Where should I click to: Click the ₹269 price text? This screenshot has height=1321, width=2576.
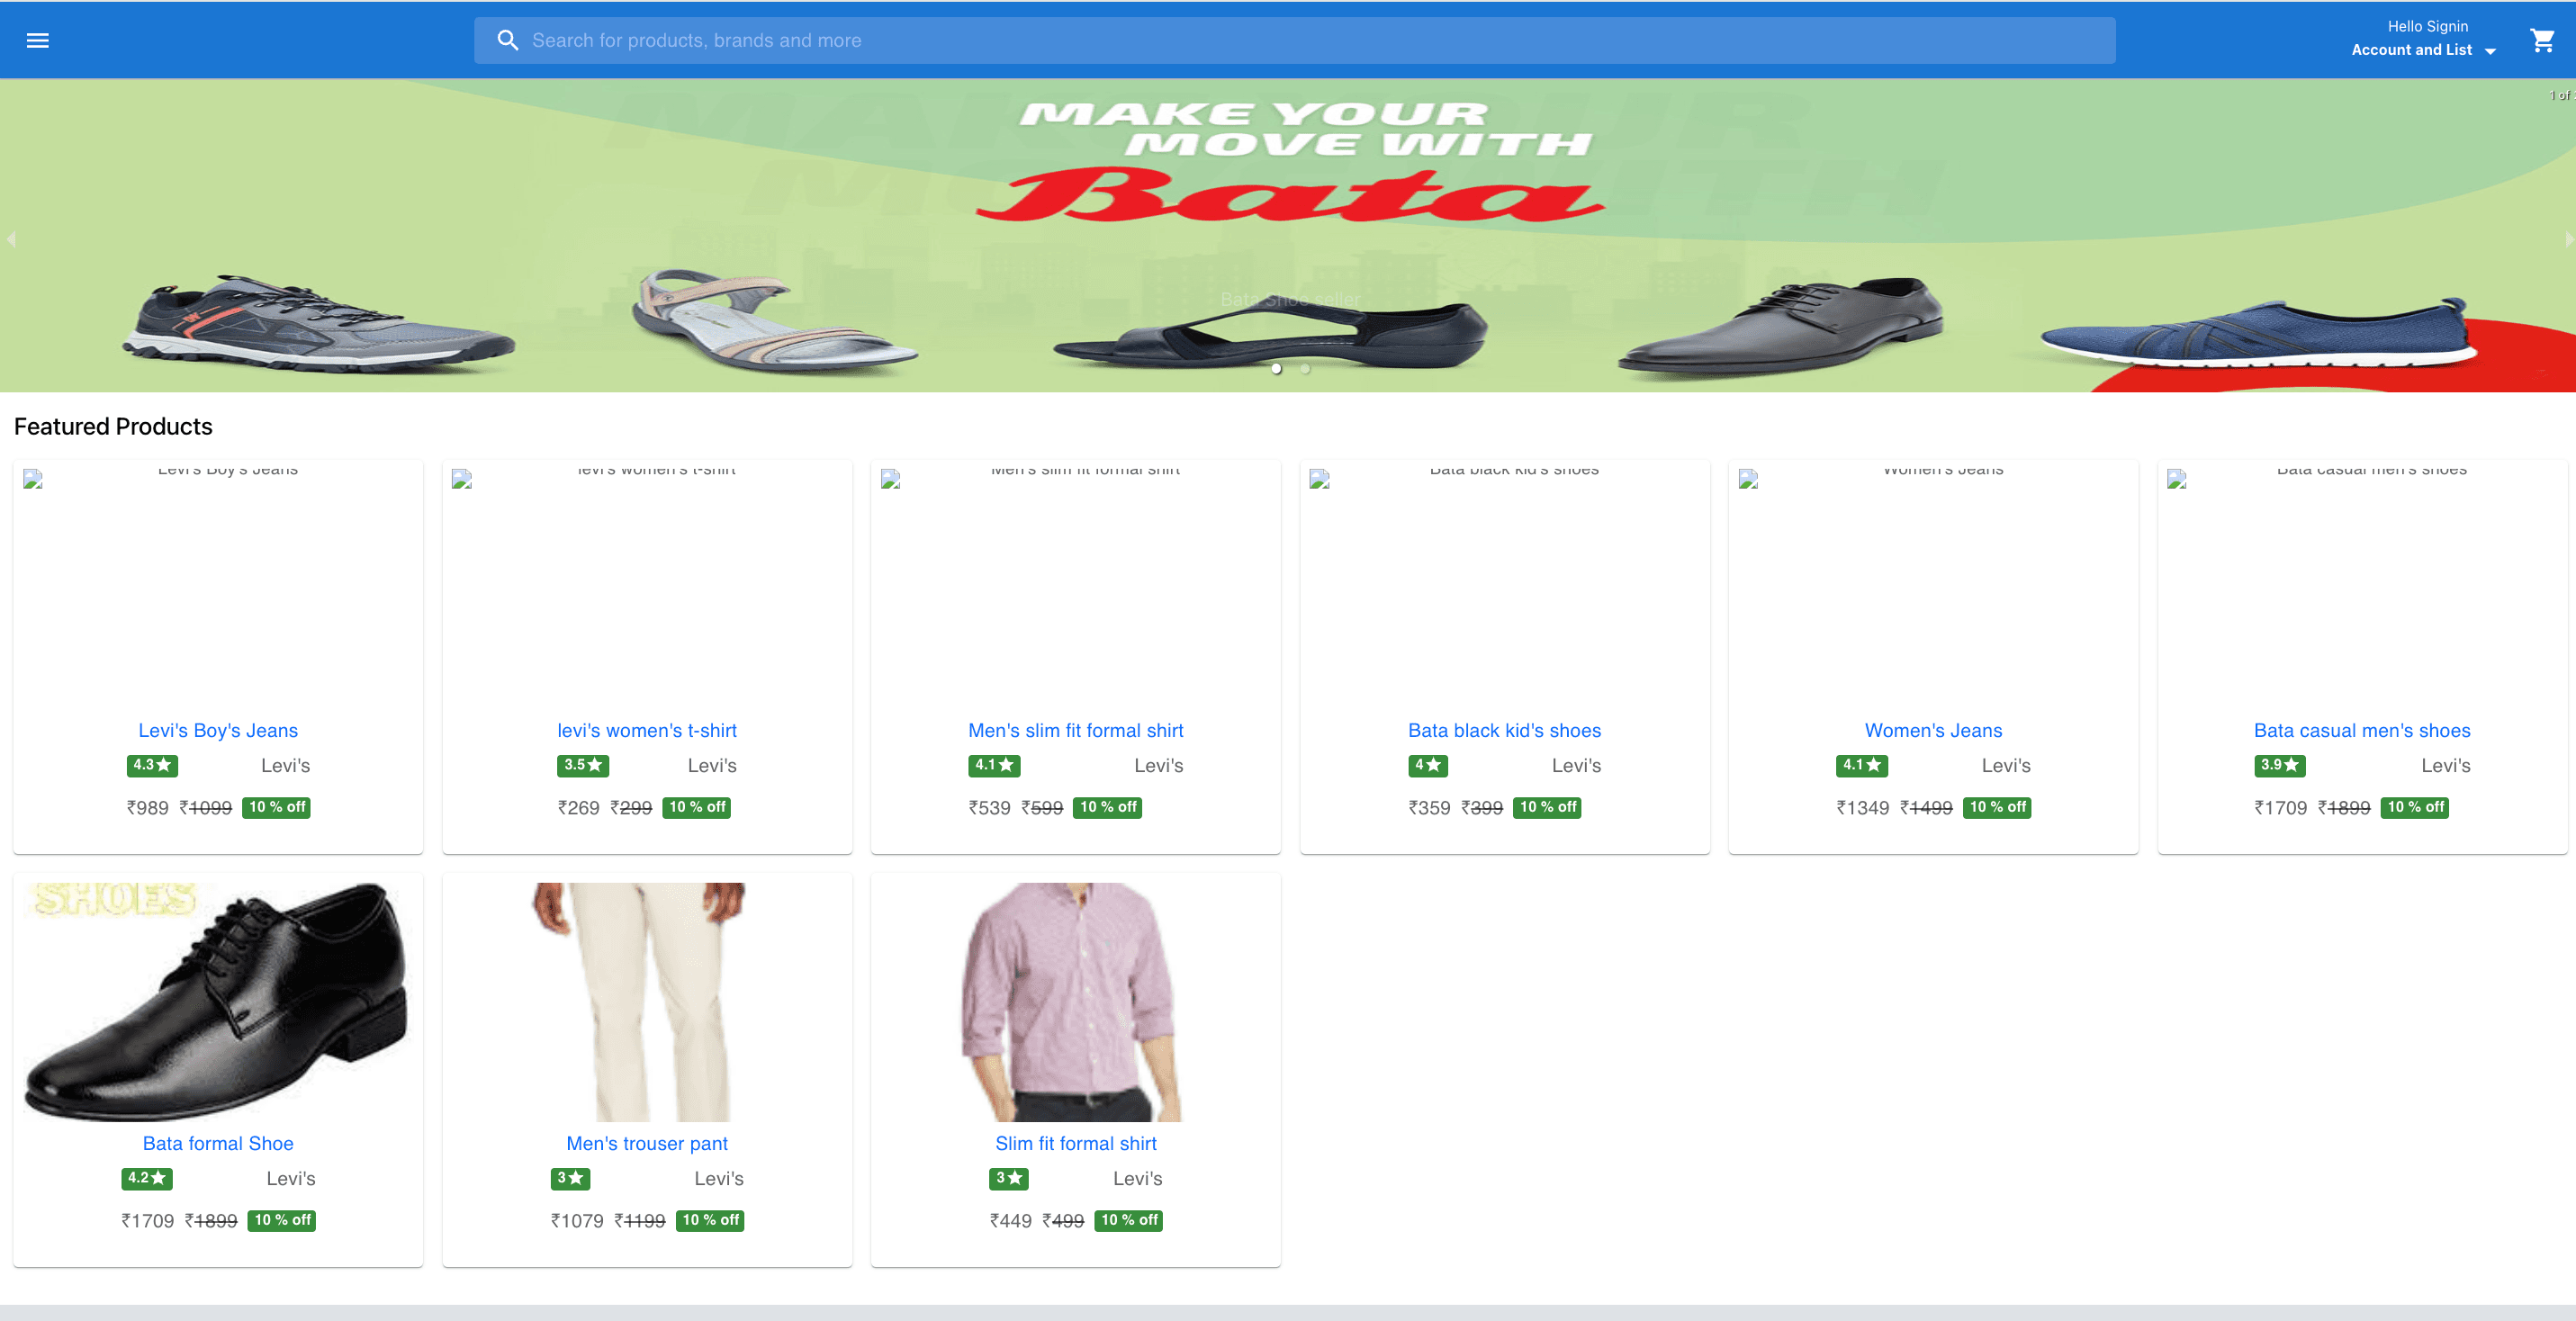578,808
